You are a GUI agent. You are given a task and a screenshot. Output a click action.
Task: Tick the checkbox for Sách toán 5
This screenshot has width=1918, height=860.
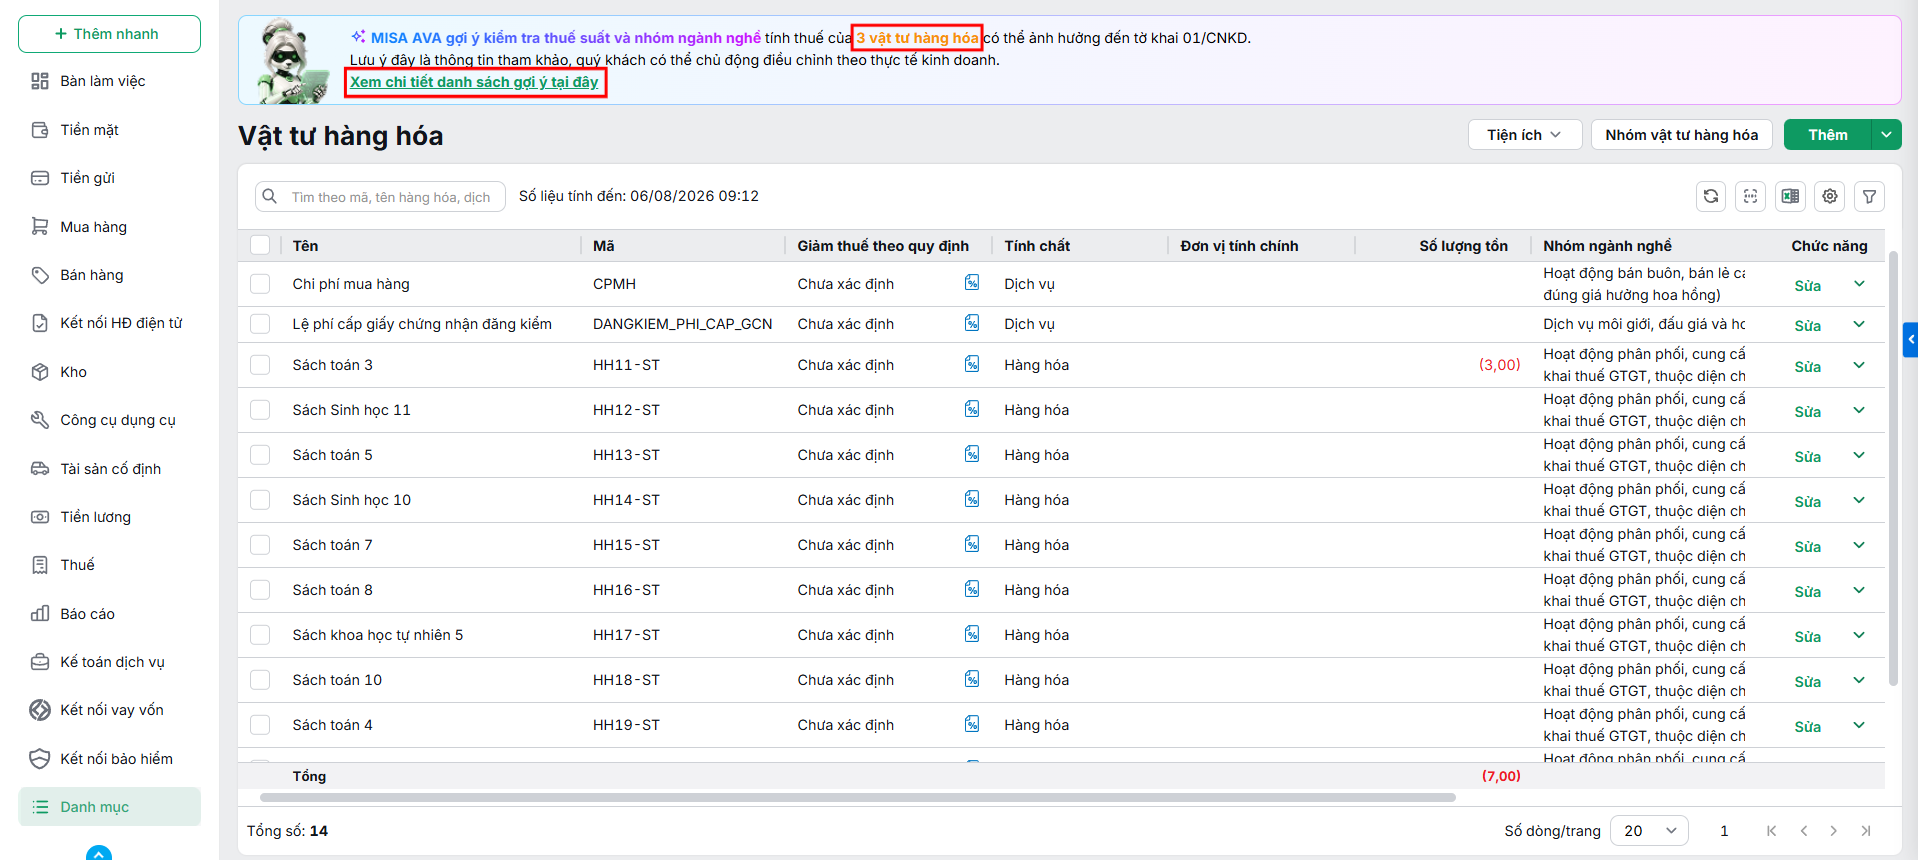pos(260,455)
